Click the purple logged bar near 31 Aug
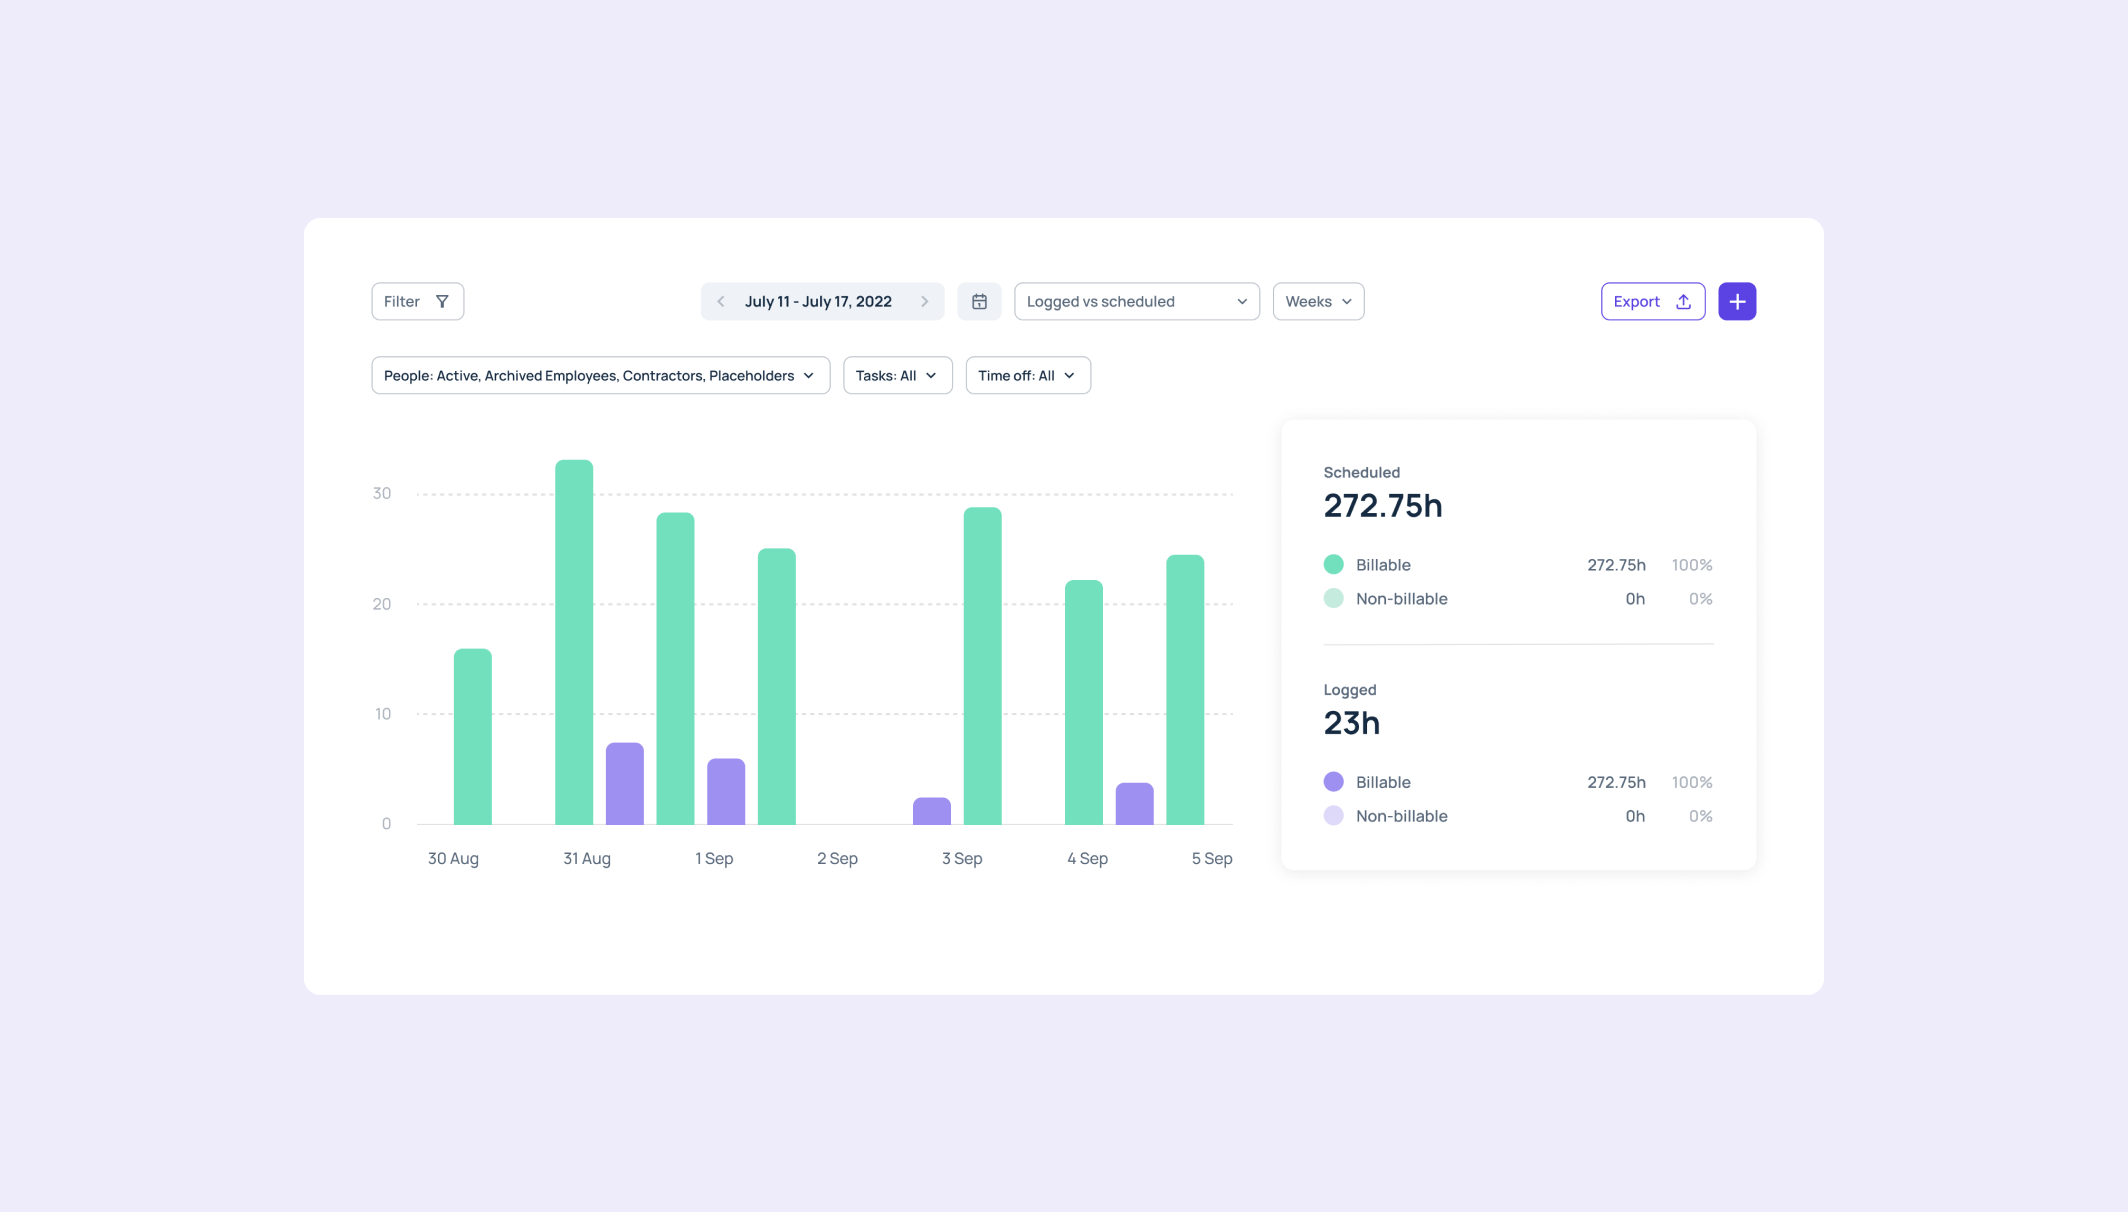This screenshot has width=2128, height=1212. pyautogui.click(x=625, y=784)
